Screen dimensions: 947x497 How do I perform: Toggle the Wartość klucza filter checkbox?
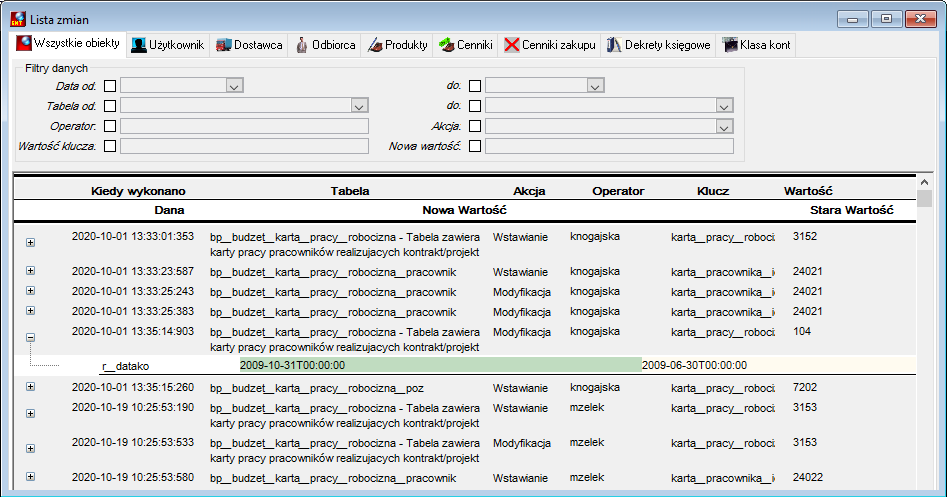[110, 146]
